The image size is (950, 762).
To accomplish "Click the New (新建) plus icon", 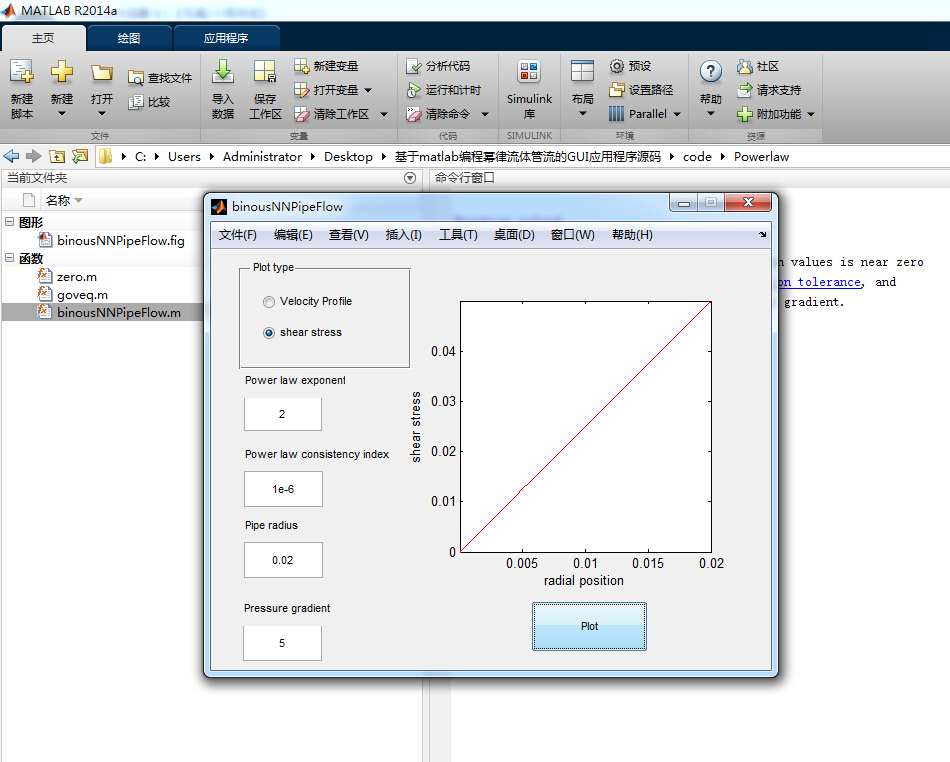I will pyautogui.click(x=61, y=71).
